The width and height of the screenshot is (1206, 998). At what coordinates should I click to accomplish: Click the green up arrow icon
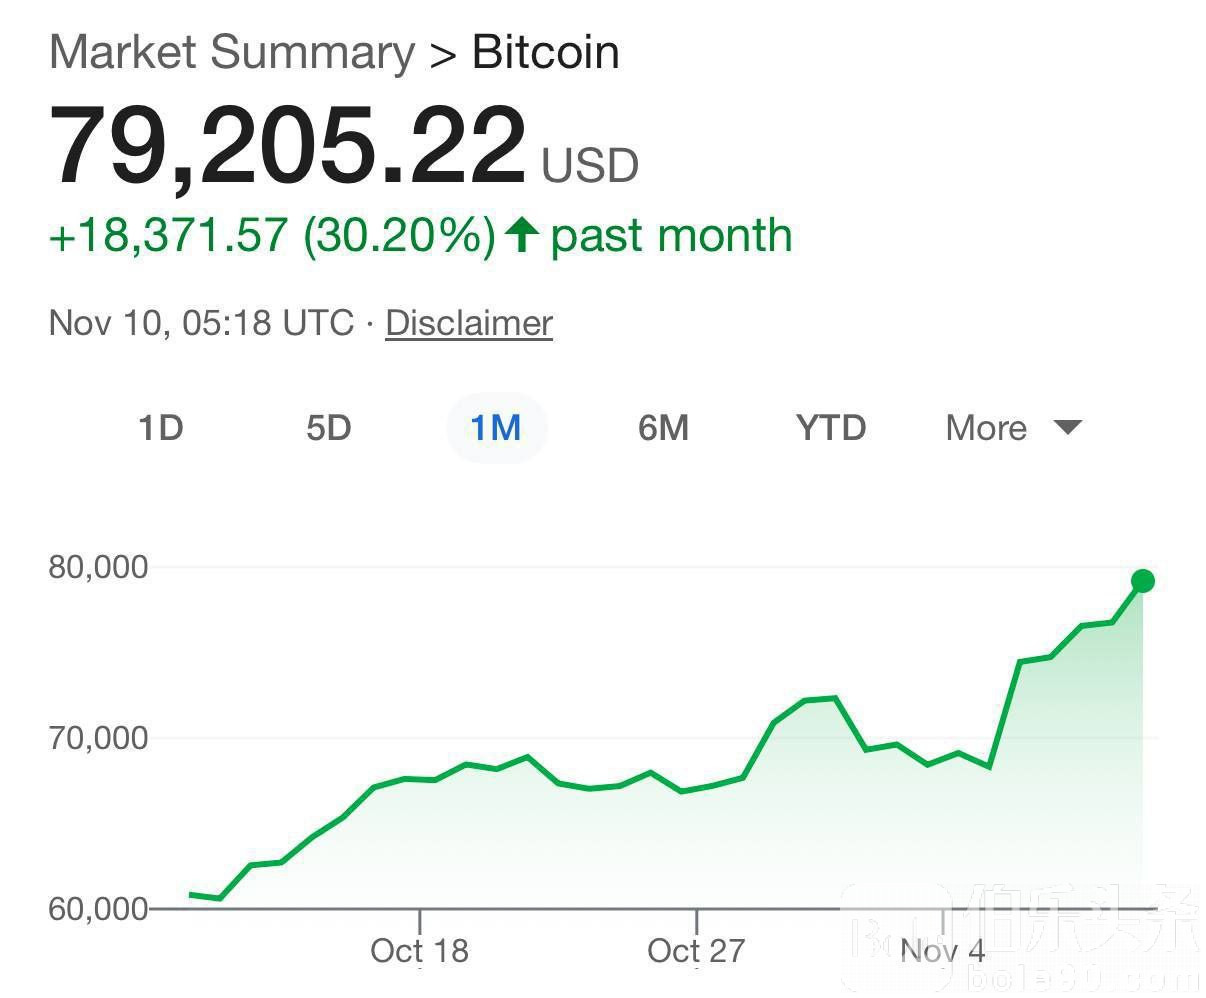[522, 235]
